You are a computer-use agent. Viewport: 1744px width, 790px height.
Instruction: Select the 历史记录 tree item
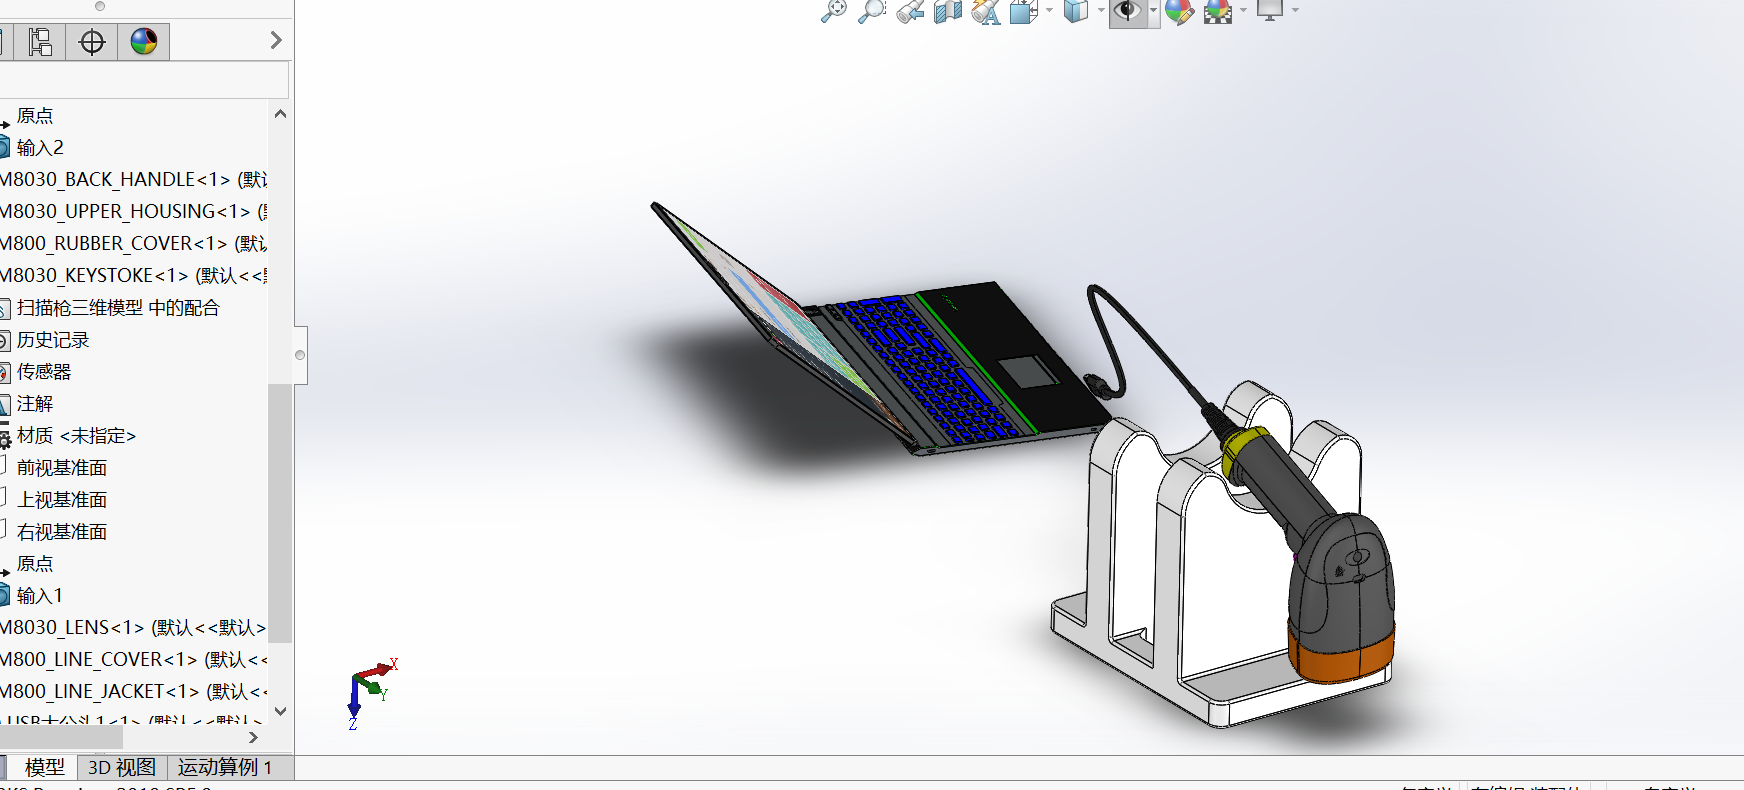(x=53, y=340)
